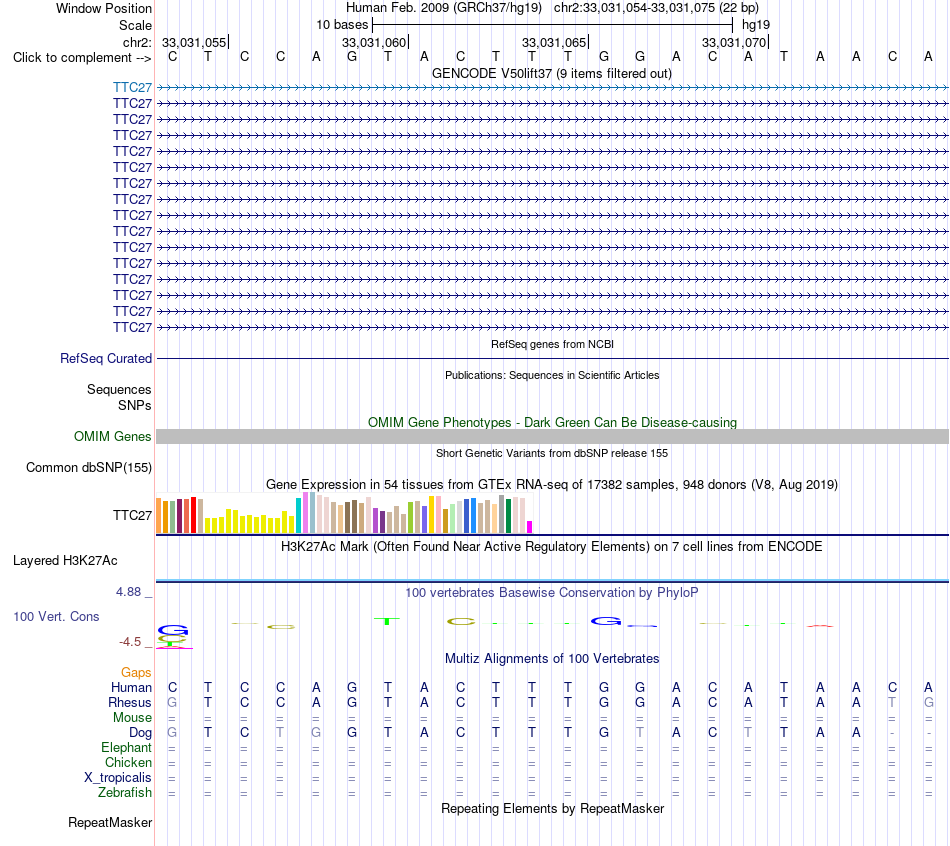The image size is (950, 846).
Task: Select the Window Position header text
Action: pos(104,8)
